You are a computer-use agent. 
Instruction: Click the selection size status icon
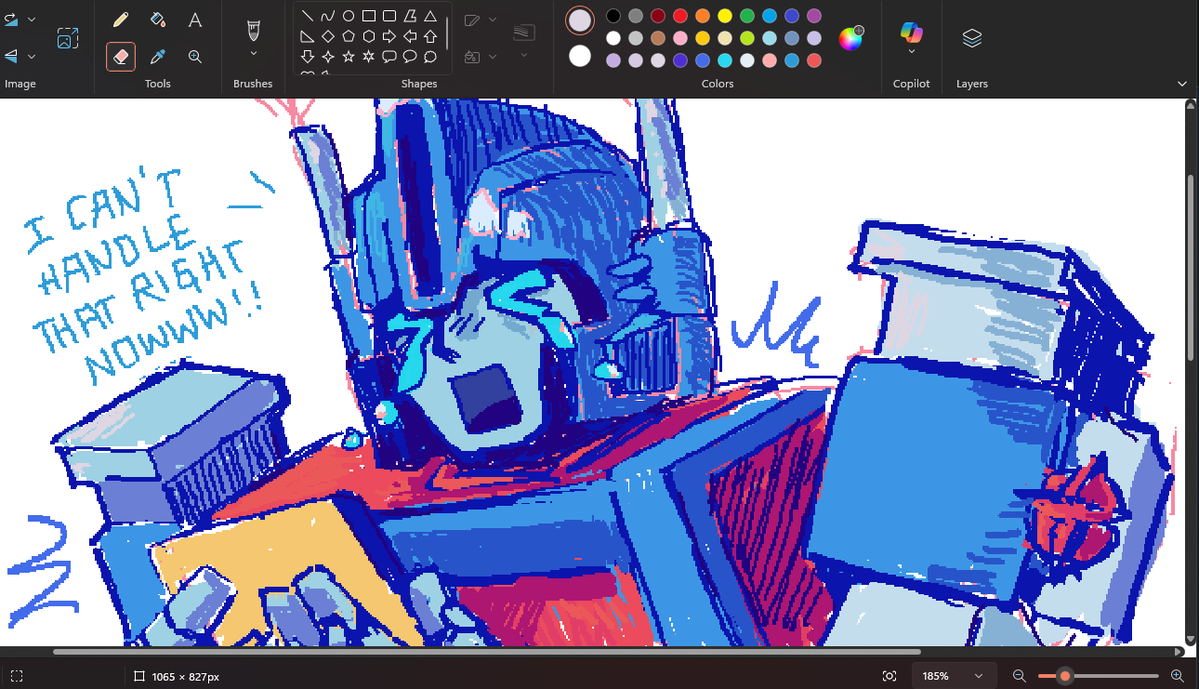point(17,676)
